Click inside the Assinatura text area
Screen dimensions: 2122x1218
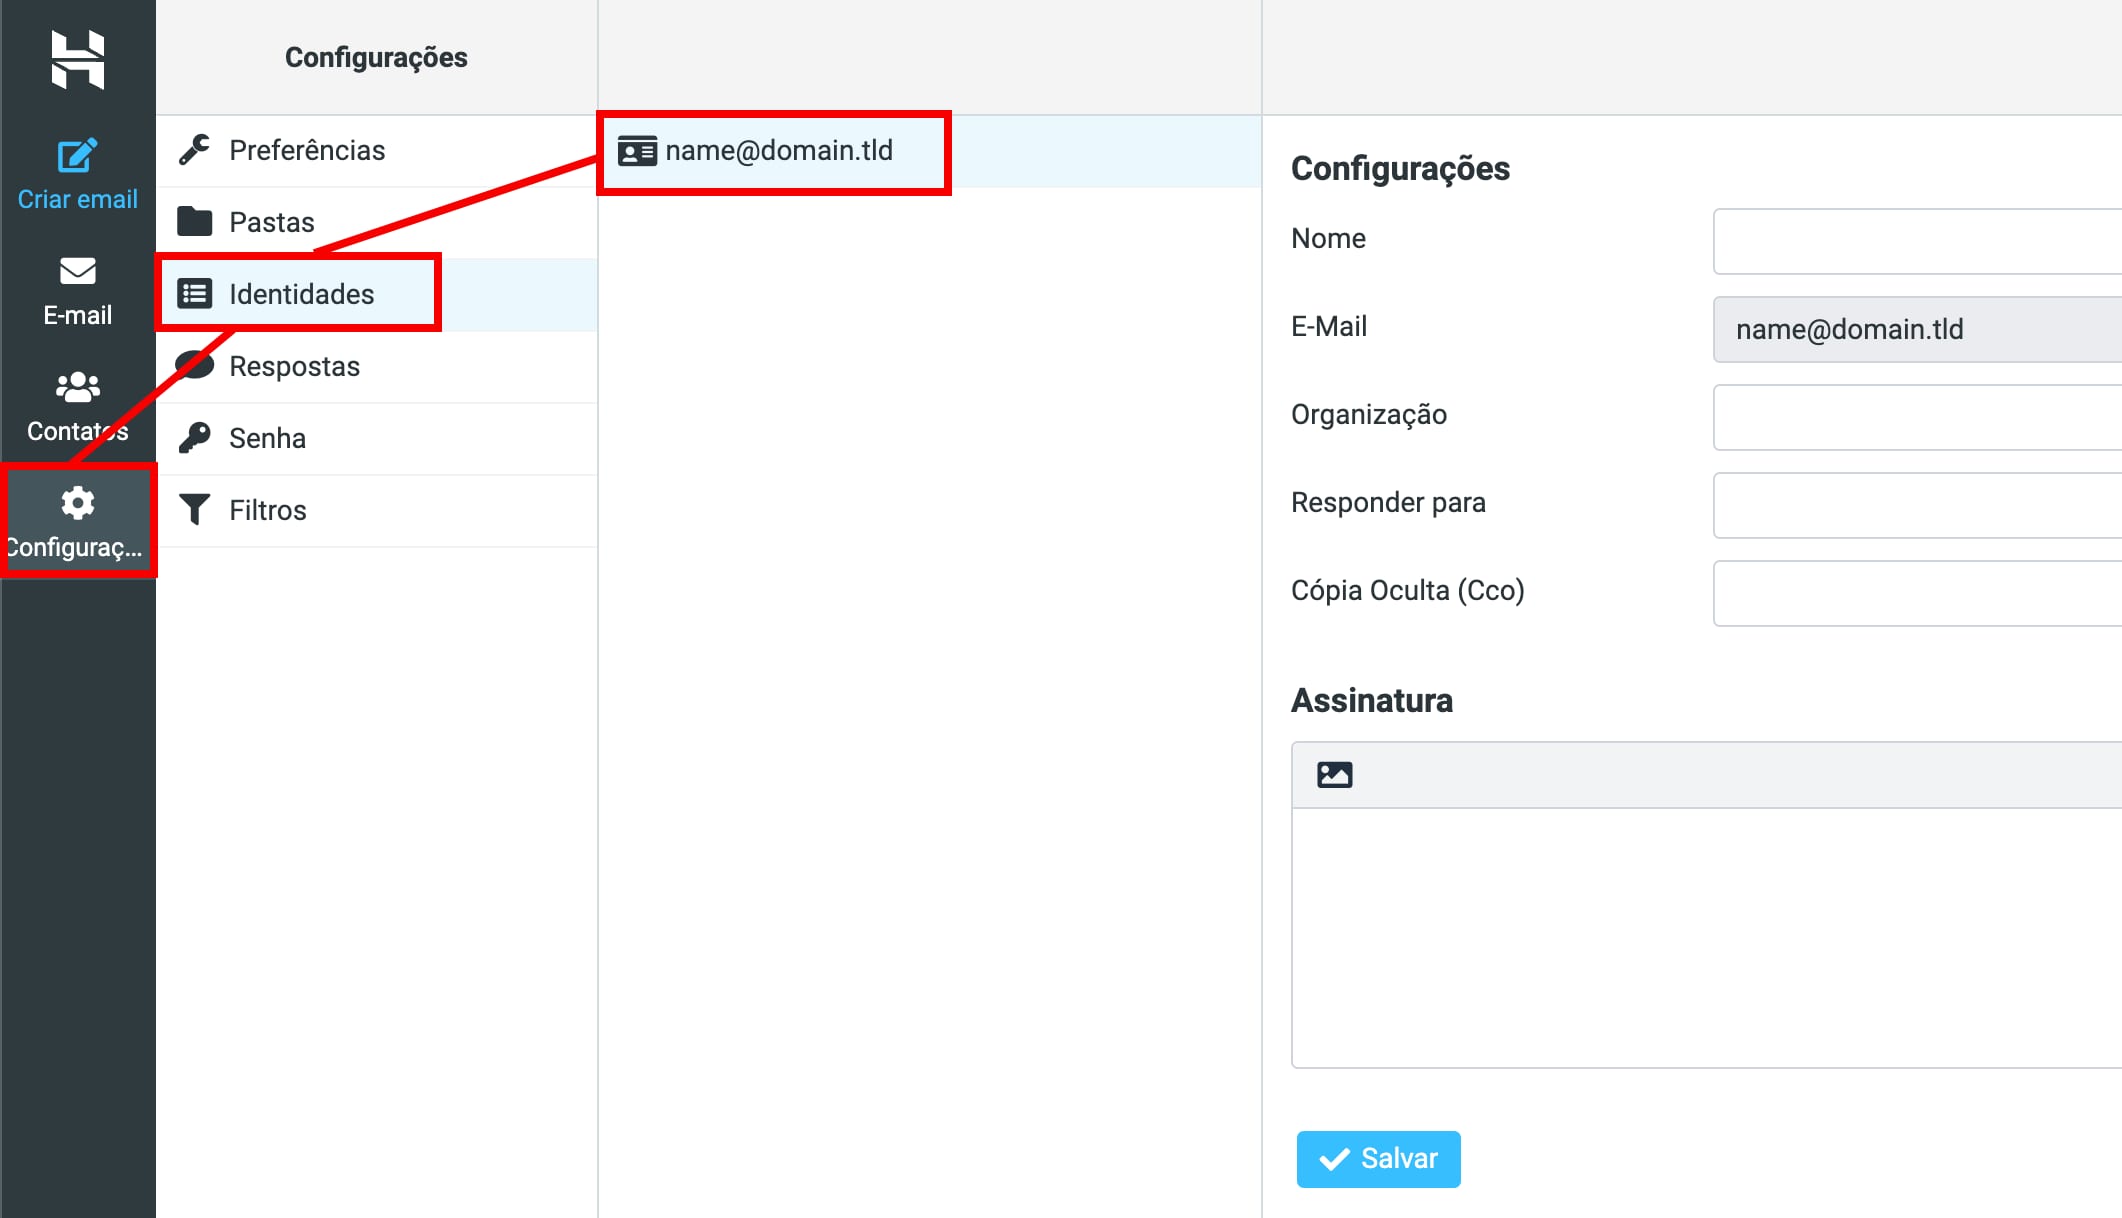pyautogui.click(x=1706, y=937)
